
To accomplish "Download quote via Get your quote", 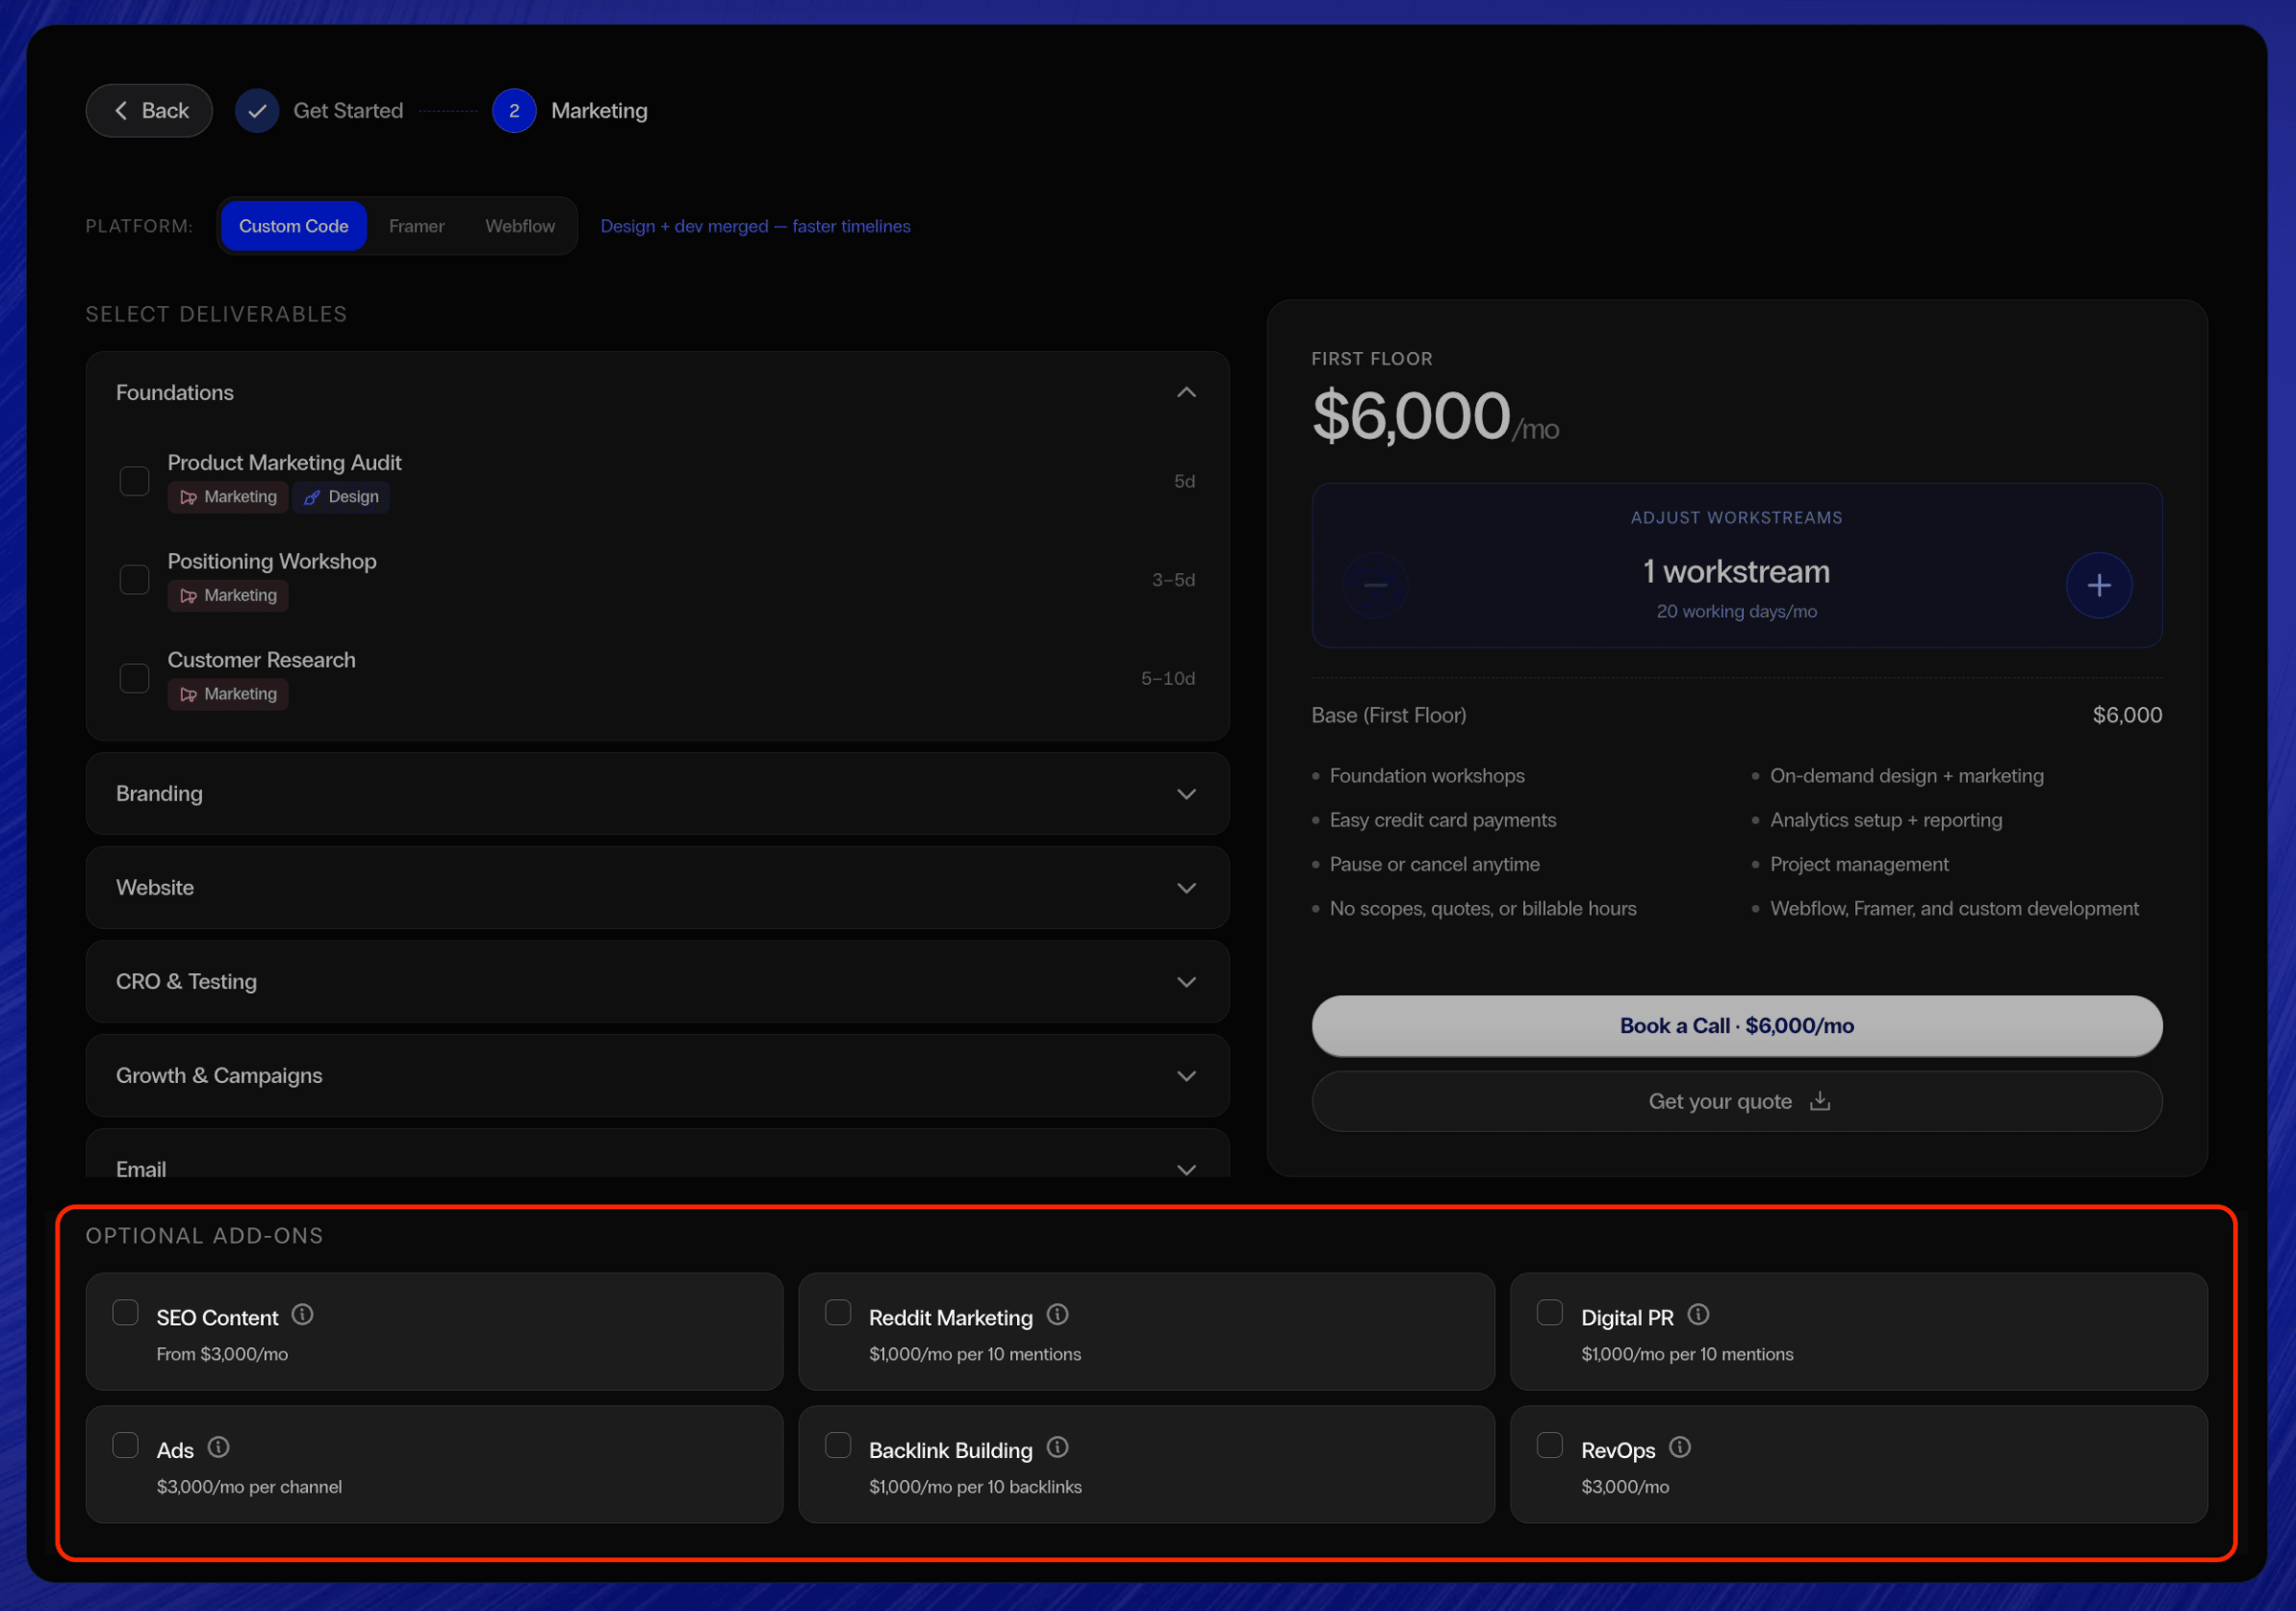I will pyautogui.click(x=1736, y=1101).
